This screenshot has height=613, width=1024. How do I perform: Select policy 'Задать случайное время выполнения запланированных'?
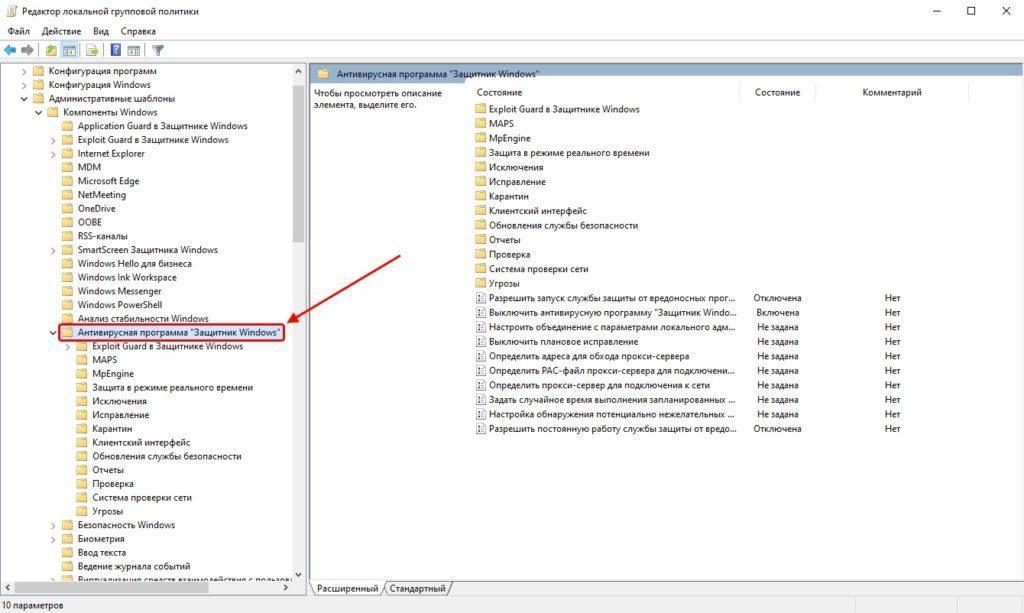pyautogui.click(x=612, y=400)
